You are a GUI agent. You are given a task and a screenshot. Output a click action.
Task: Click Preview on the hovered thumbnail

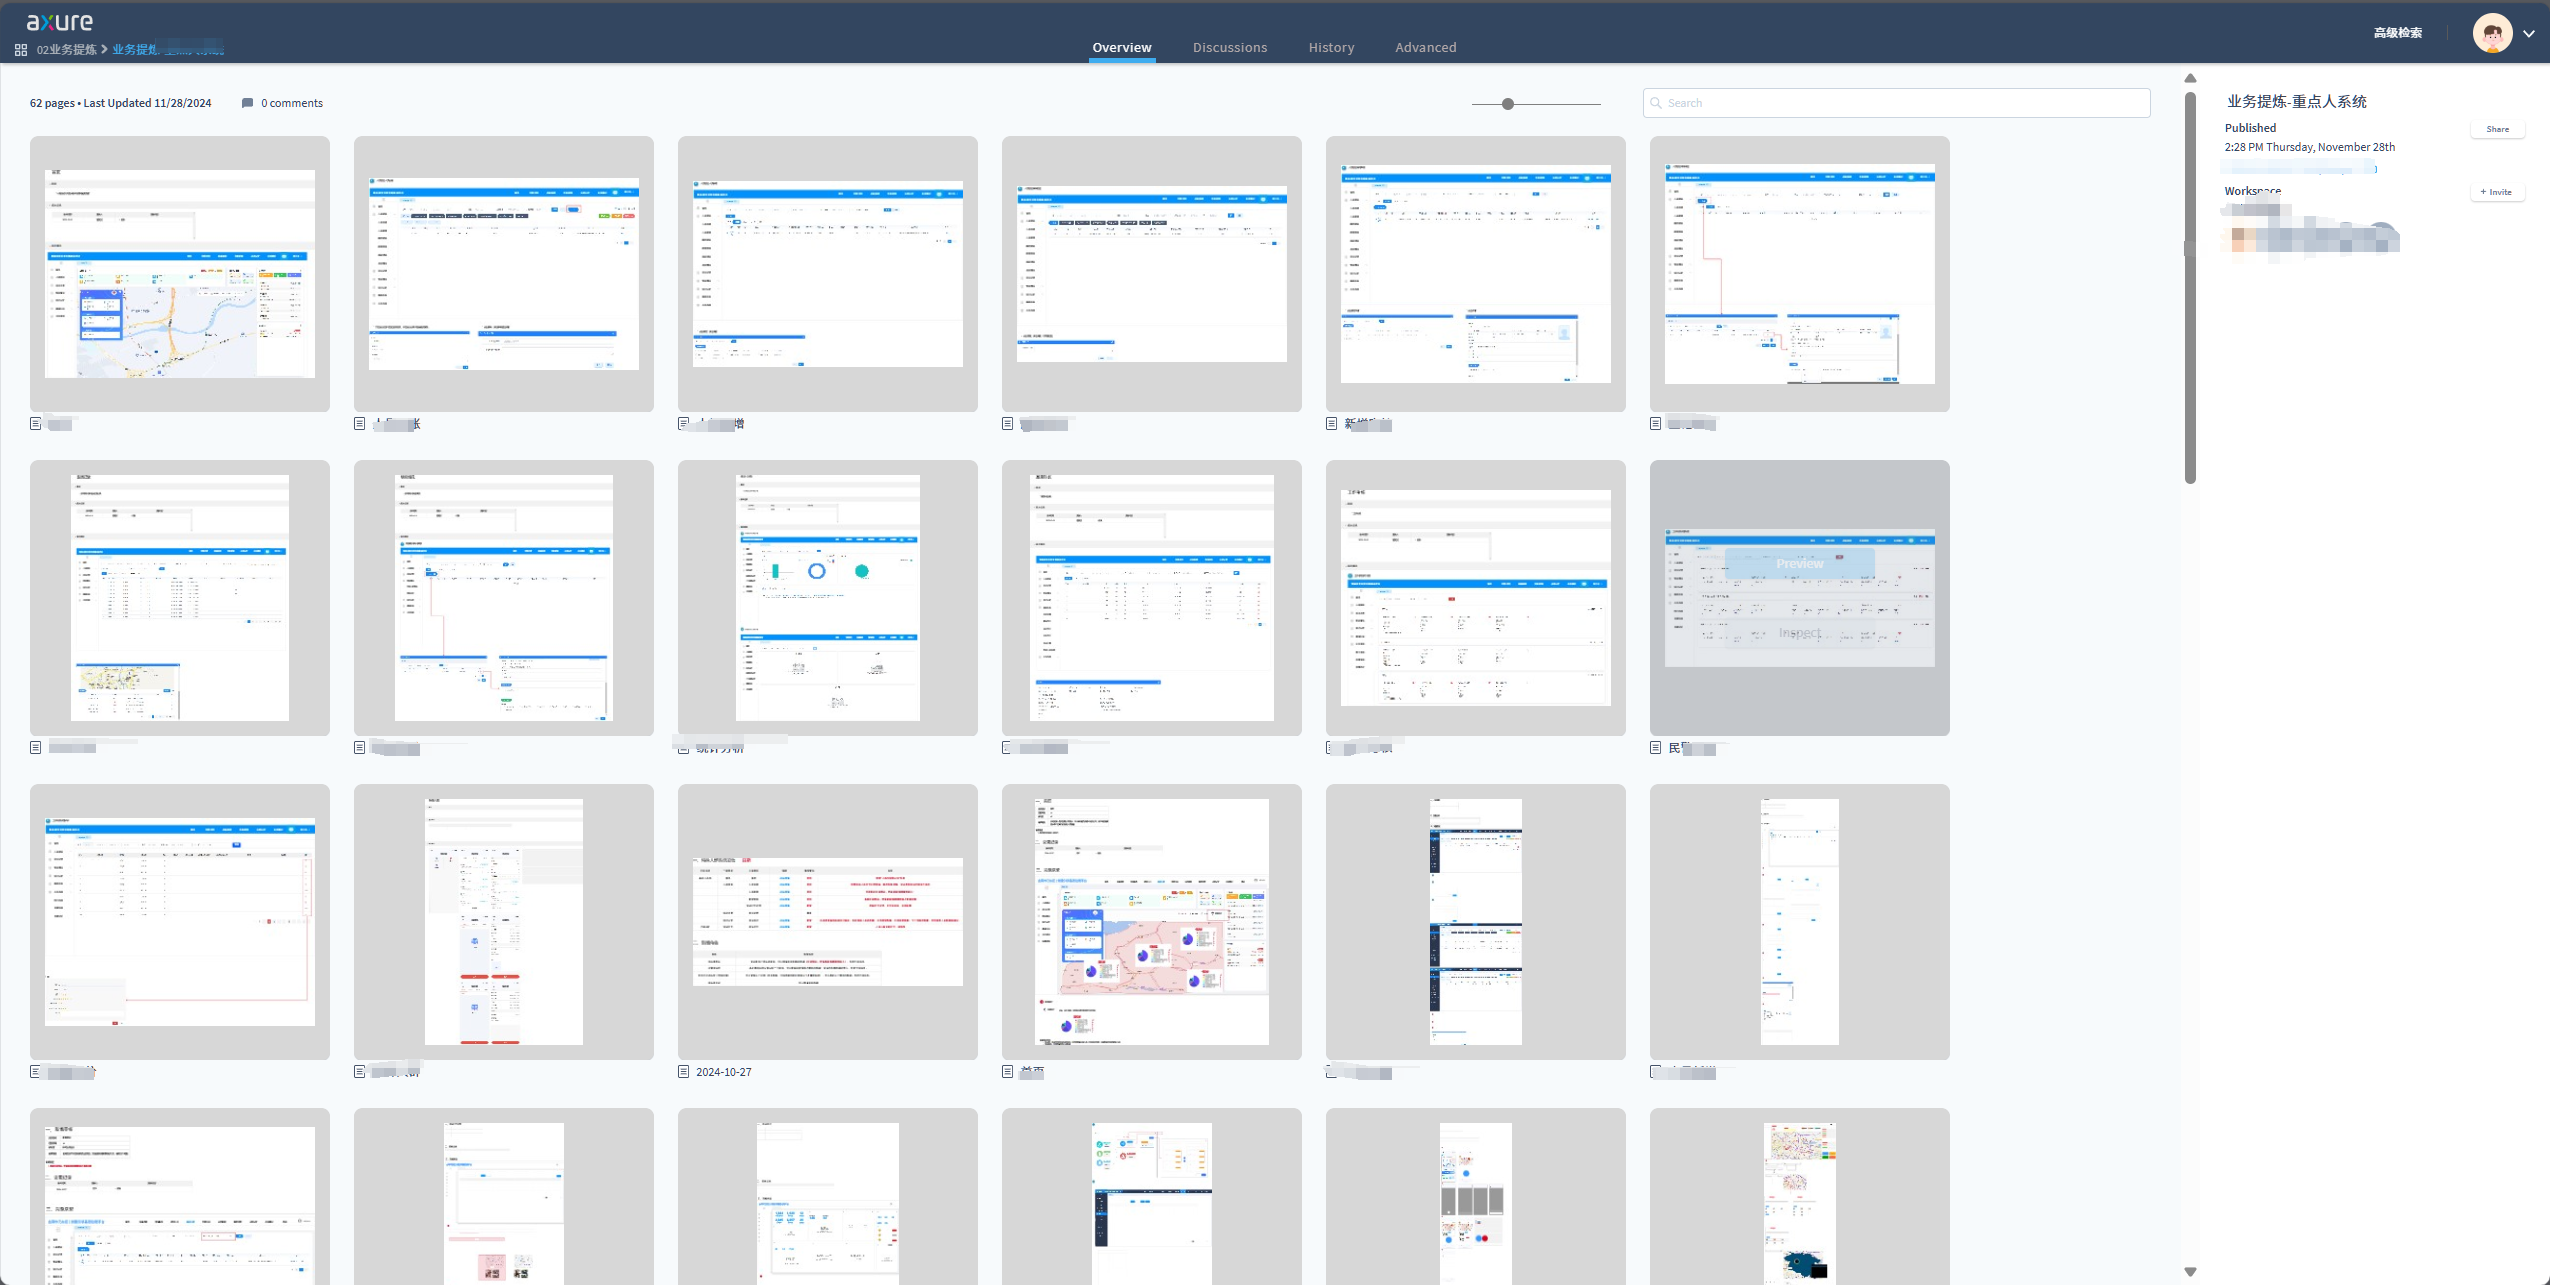tap(1799, 564)
